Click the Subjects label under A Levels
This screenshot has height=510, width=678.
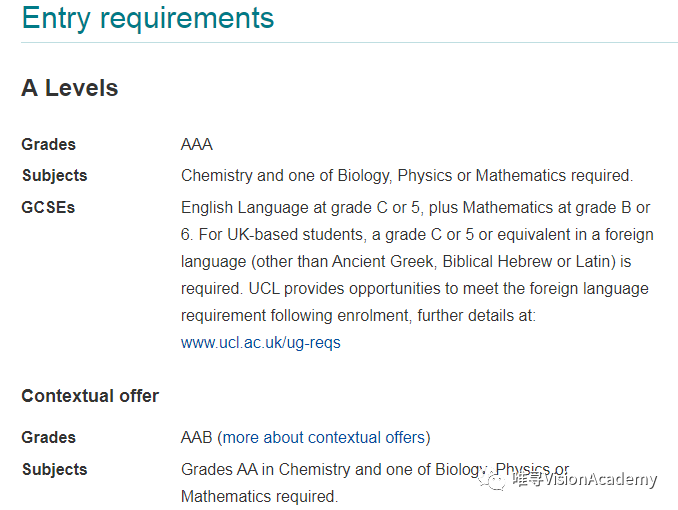(x=54, y=176)
